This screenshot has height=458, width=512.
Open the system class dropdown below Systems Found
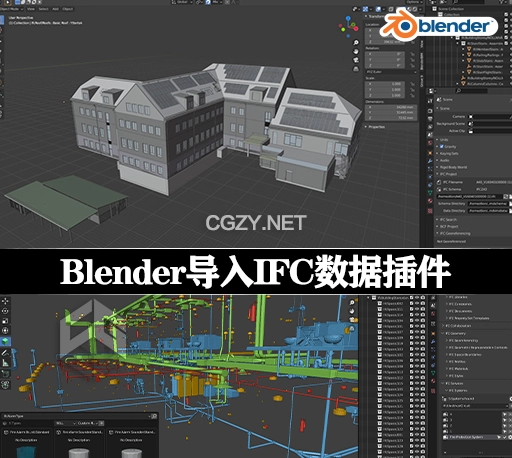(475, 406)
